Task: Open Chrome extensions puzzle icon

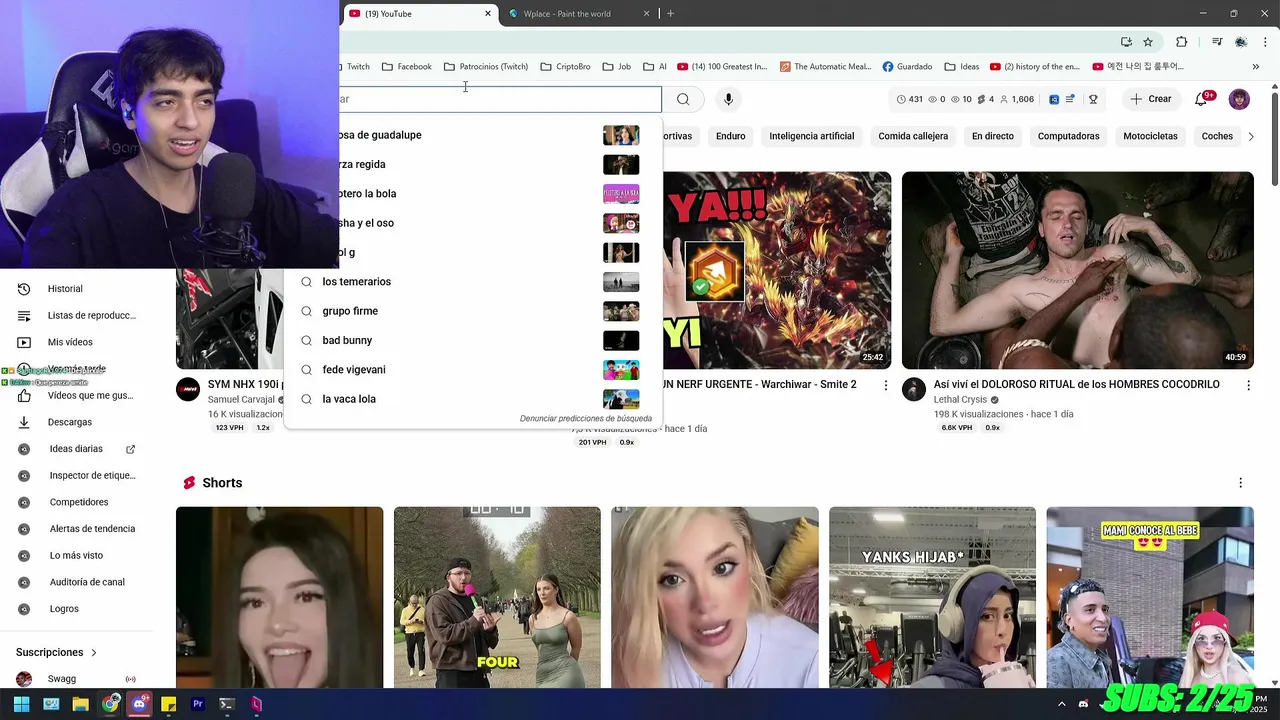Action: click(x=1181, y=42)
